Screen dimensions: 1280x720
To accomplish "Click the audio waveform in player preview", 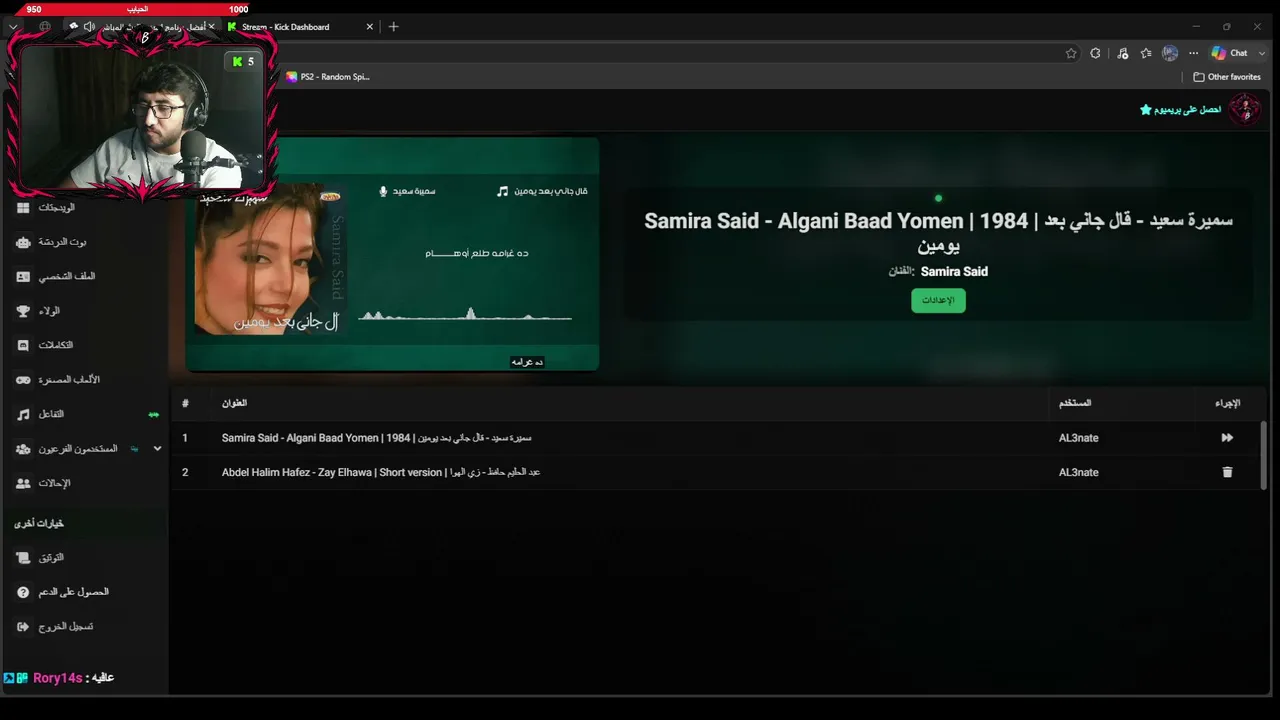I will [465, 315].
